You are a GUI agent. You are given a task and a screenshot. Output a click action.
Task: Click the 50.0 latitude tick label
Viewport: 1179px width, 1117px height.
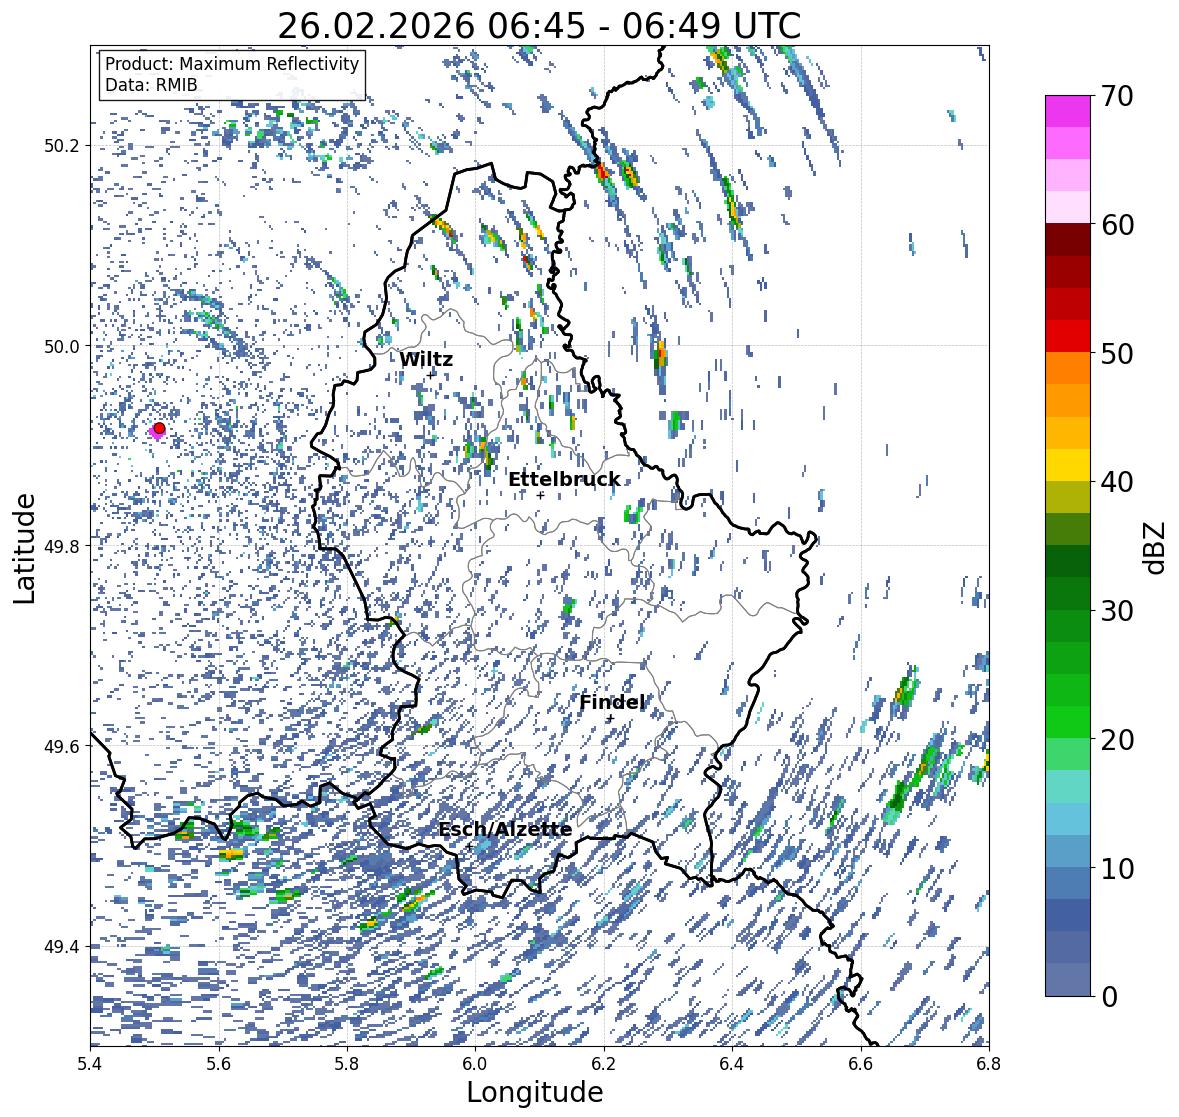62,347
